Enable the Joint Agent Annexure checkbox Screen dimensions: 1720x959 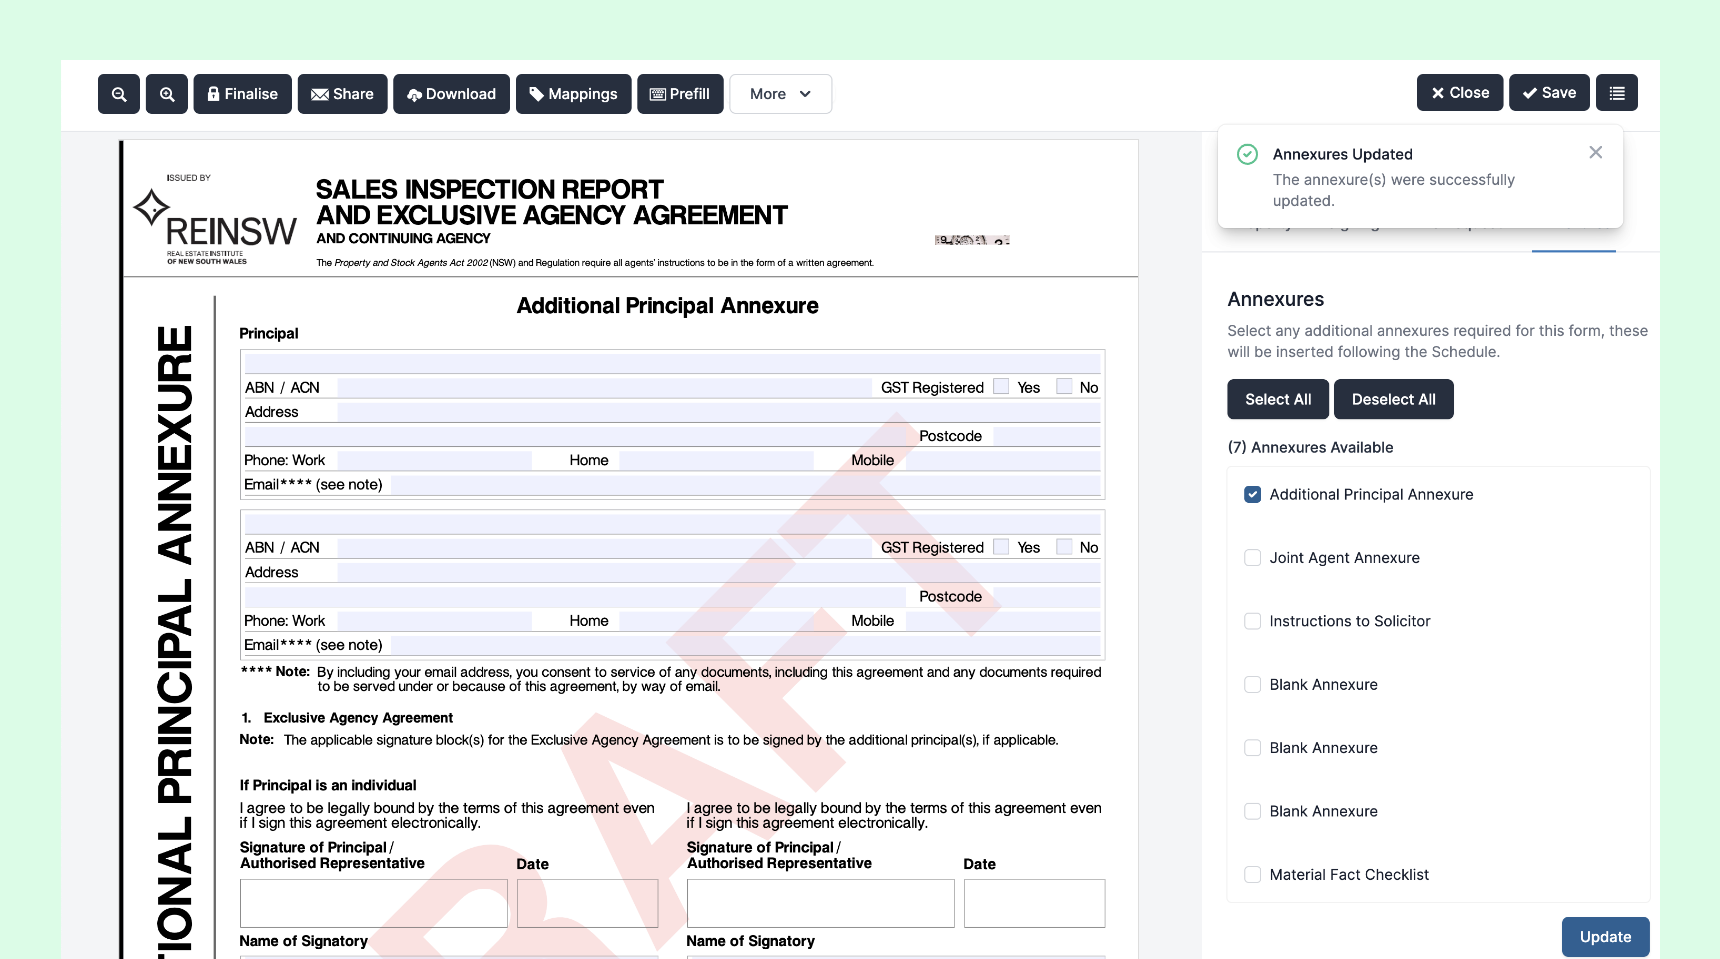point(1252,558)
